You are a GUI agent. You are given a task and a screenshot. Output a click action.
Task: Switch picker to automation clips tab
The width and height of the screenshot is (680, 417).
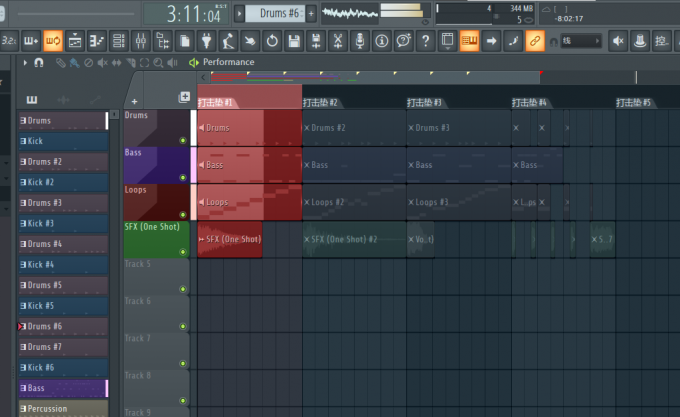[95, 100]
